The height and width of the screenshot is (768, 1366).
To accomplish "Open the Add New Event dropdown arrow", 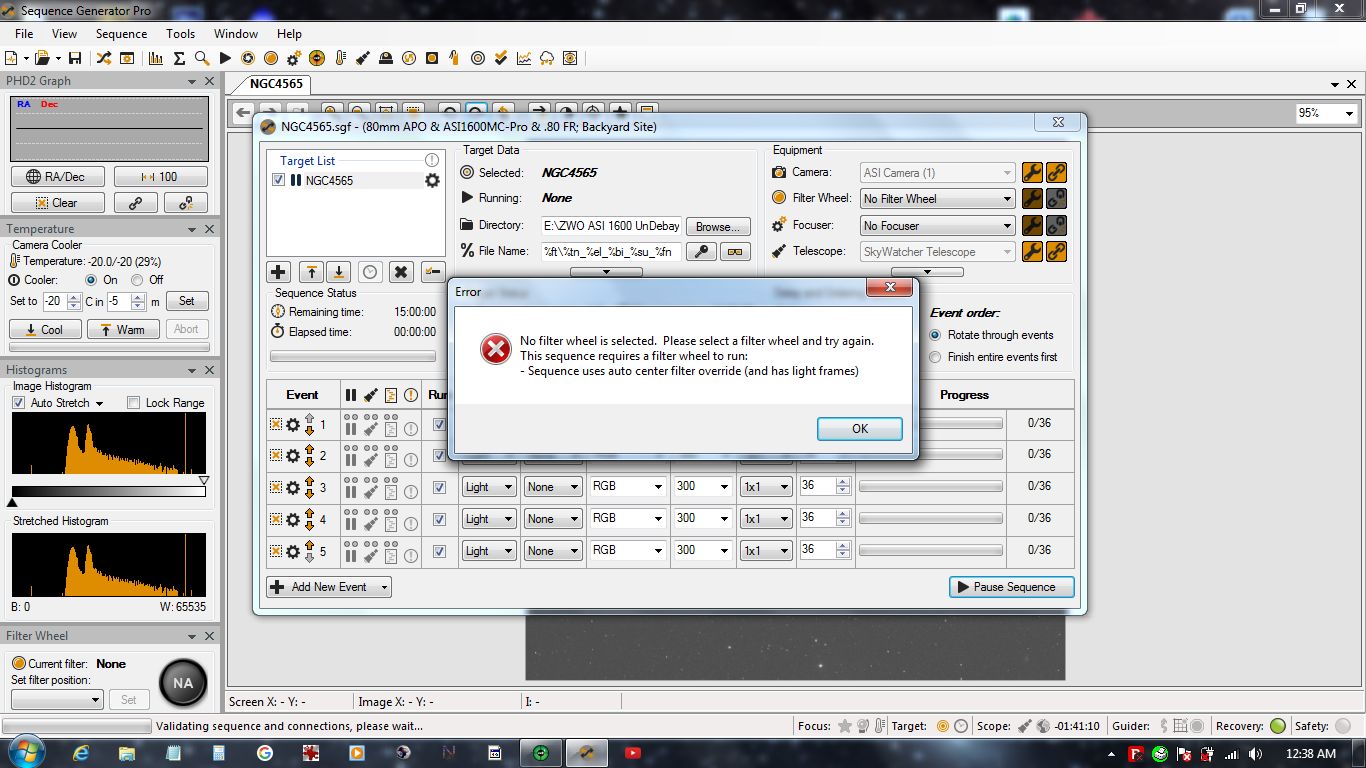I will (383, 587).
